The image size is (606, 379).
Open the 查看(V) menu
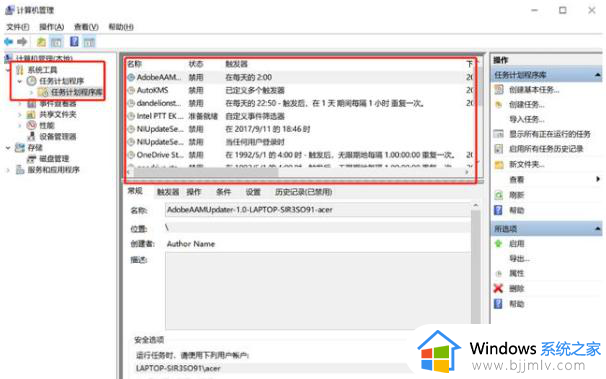(x=86, y=27)
